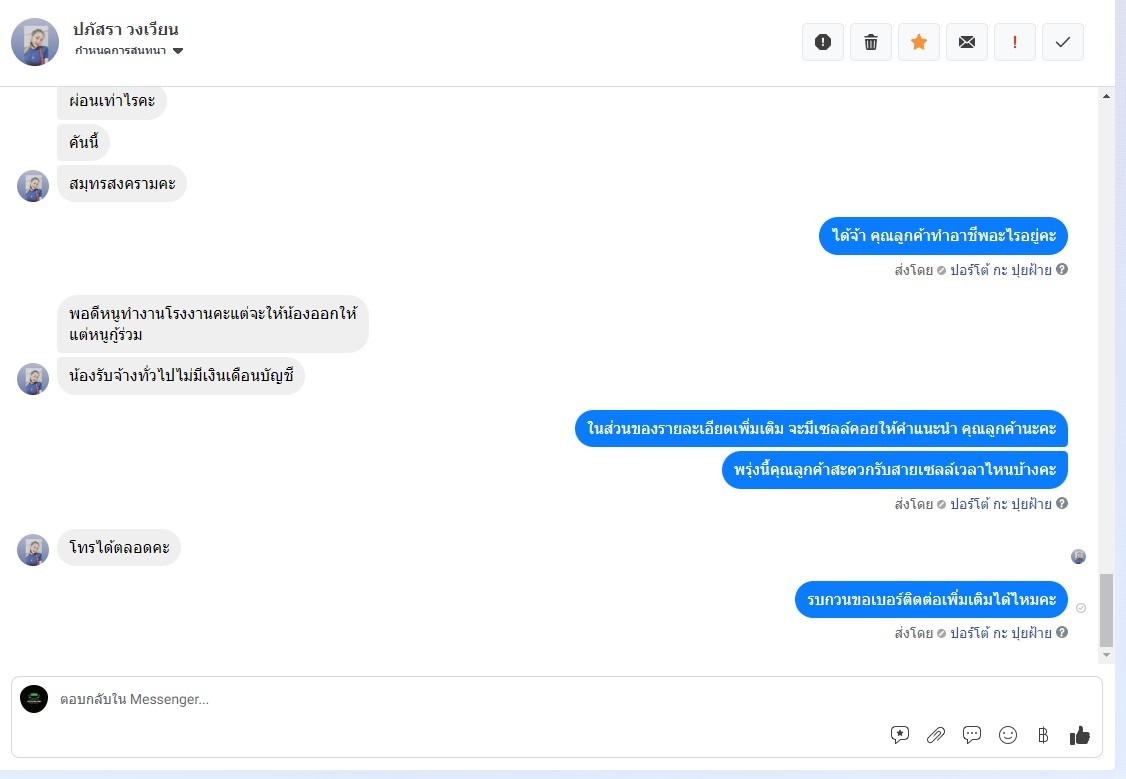
Task: Toggle the orange star follow-up flag
Action: [x=919, y=42]
